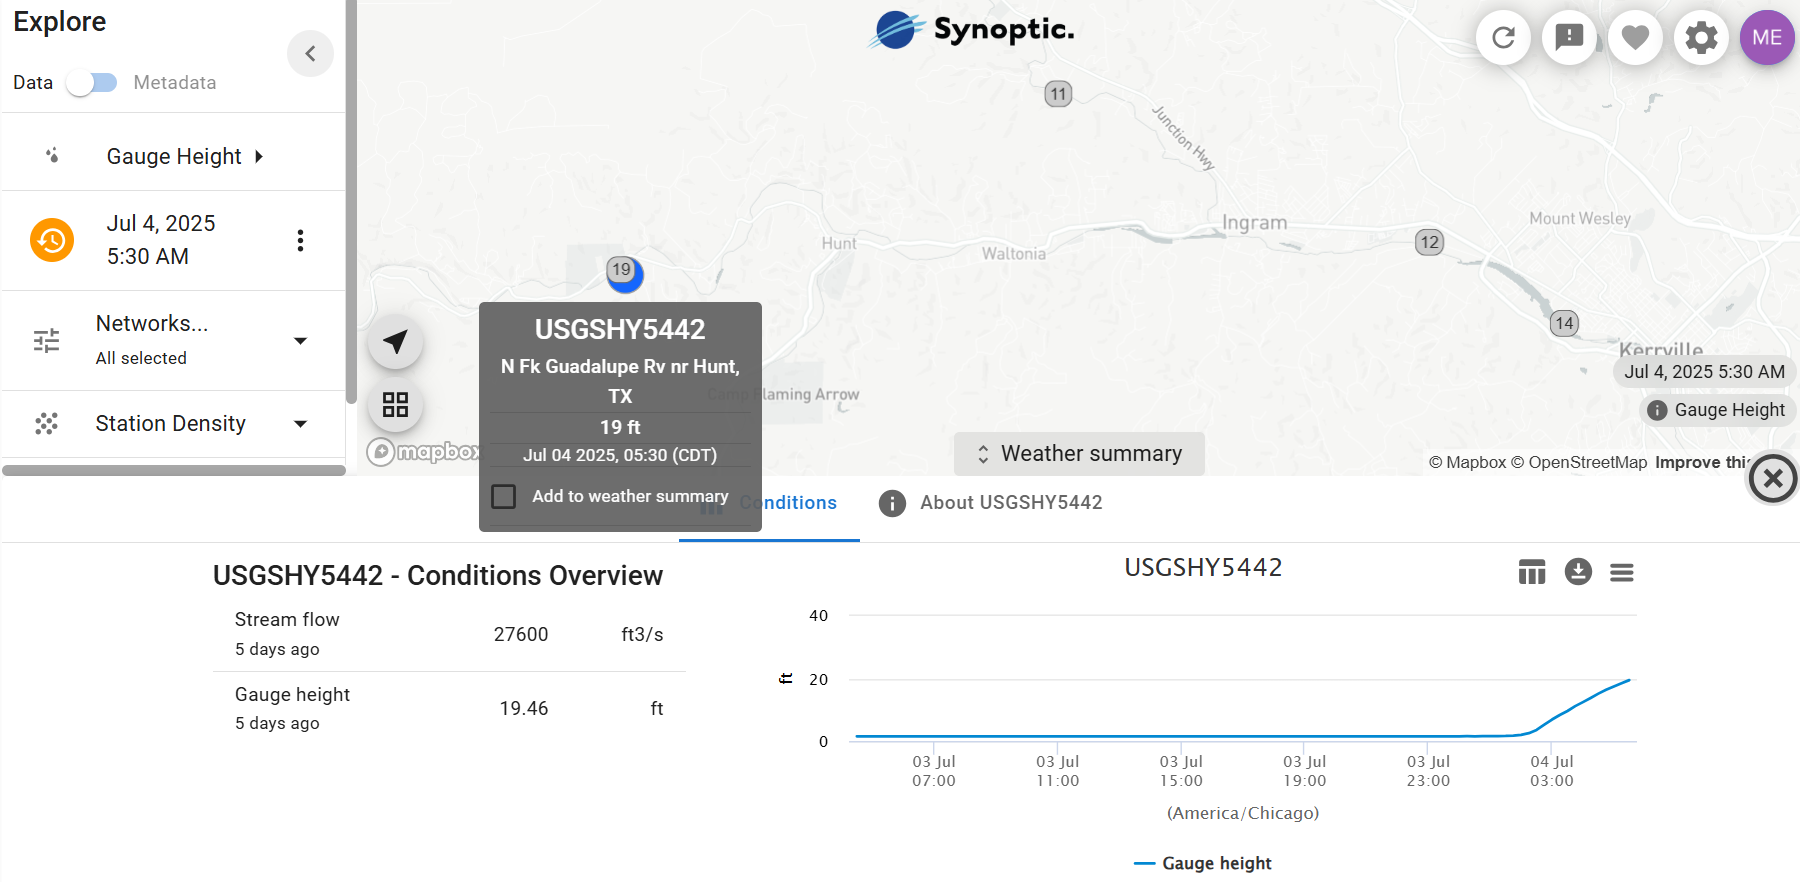
Task: Toggle the Gauge height legend series
Action: tap(1203, 863)
